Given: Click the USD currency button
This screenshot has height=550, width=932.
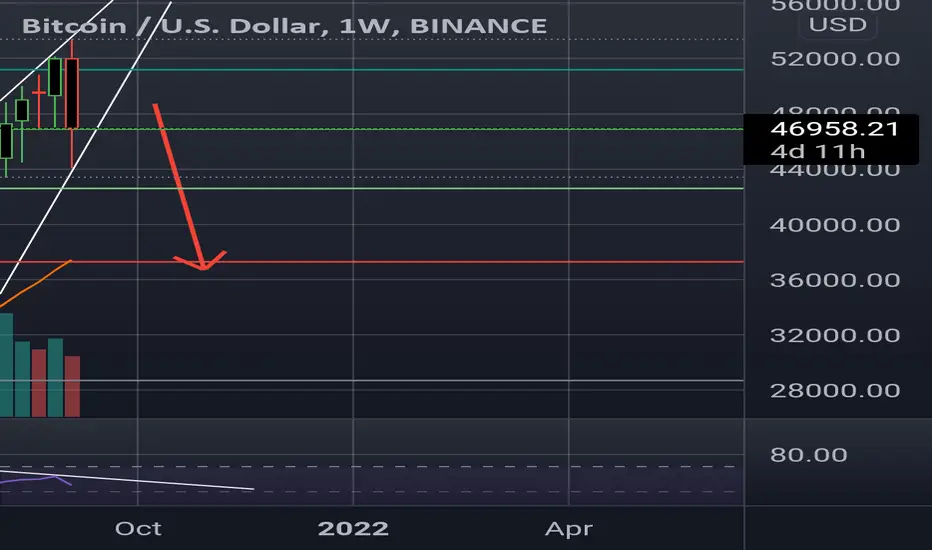Looking at the screenshot, I should 837,25.
